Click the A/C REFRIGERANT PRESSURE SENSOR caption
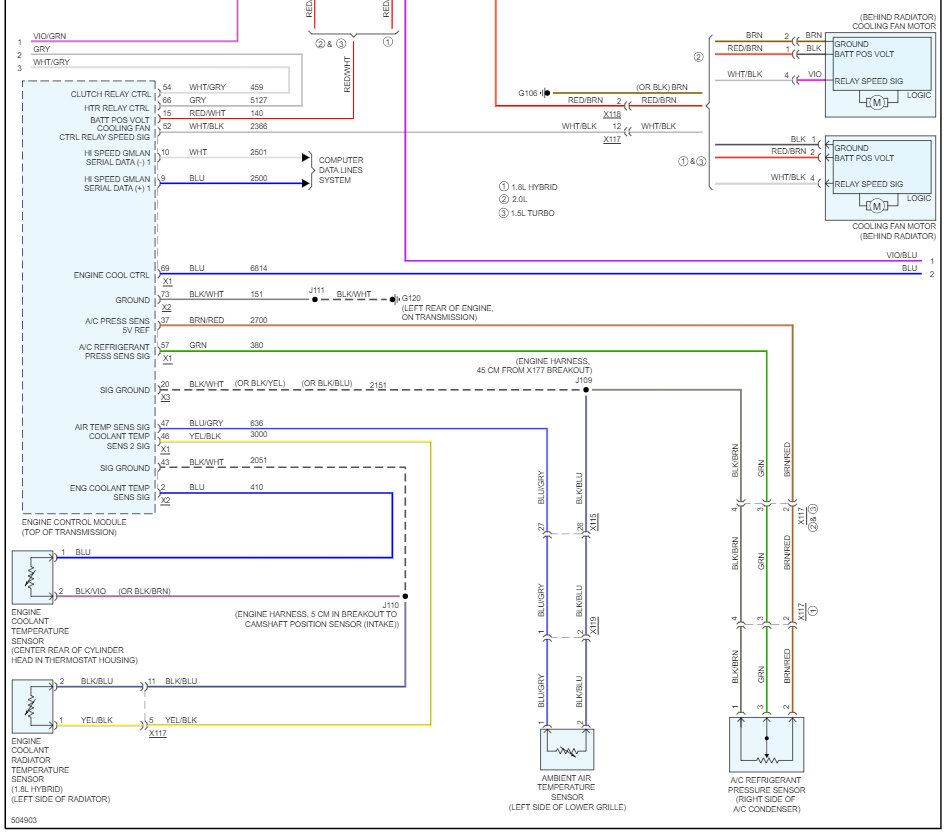 767,785
